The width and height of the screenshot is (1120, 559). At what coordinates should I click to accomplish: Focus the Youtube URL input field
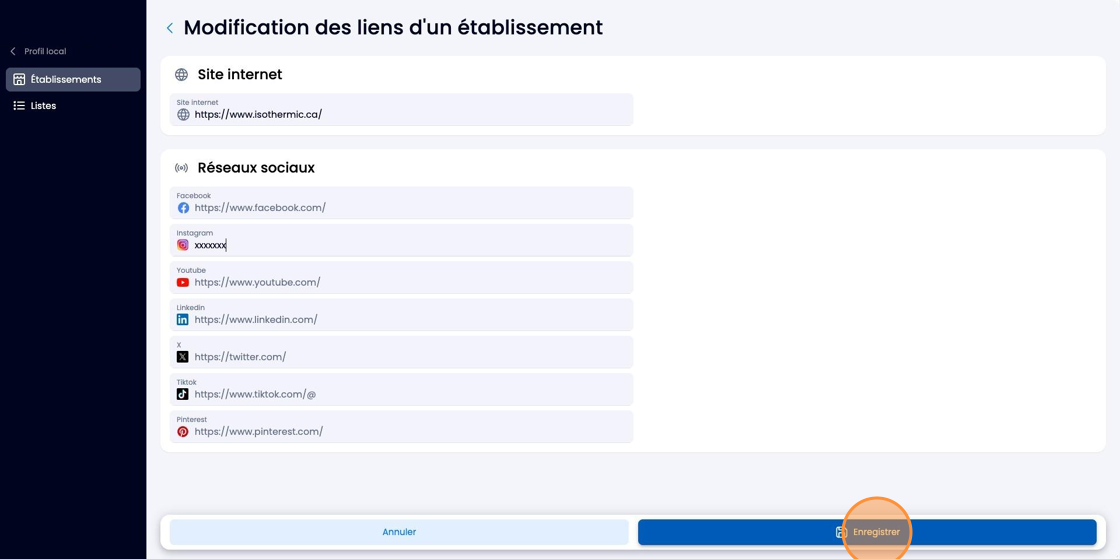401,277
